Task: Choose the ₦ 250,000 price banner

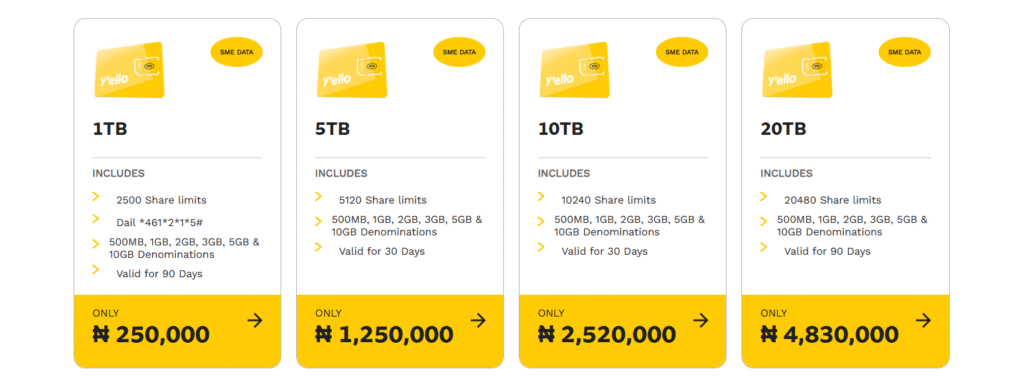Action: pyautogui.click(x=178, y=331)
